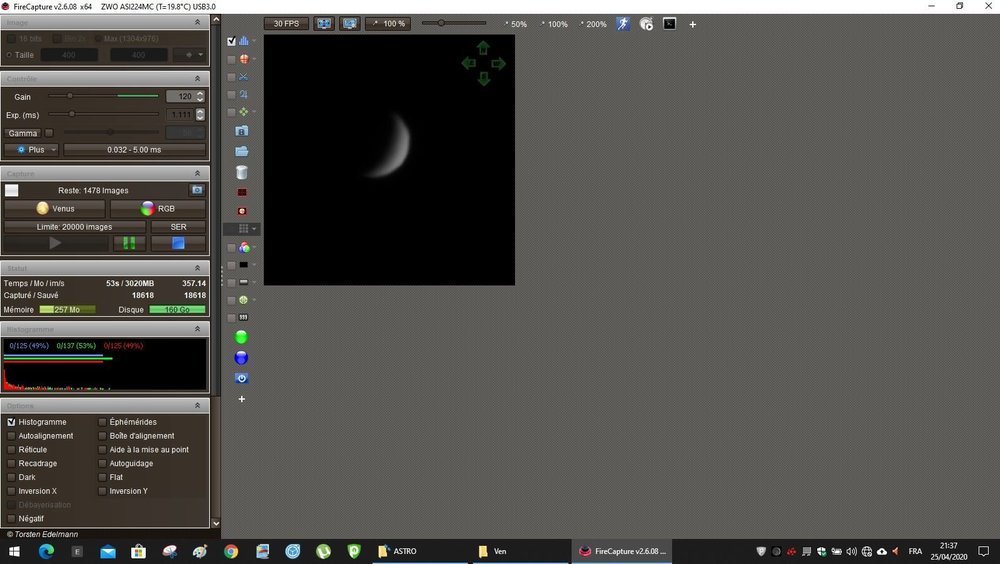Open Chrome from the taskbar
1000x564 pixels.
pos(231,551)
